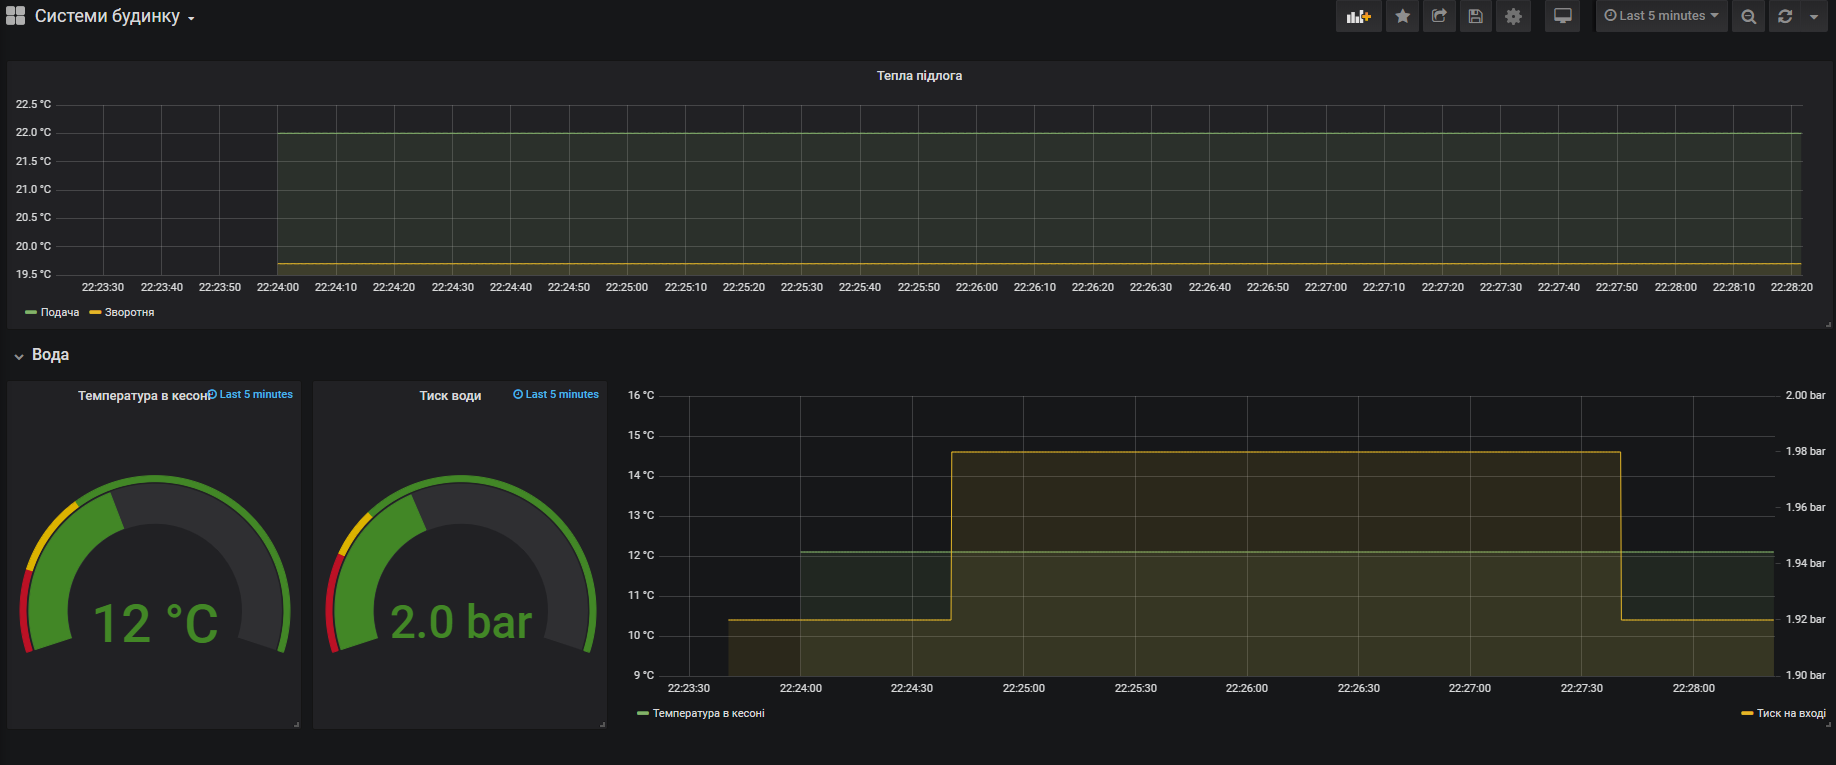
Task: Open refresh interval dropdown arrow
Action: 1814,16
